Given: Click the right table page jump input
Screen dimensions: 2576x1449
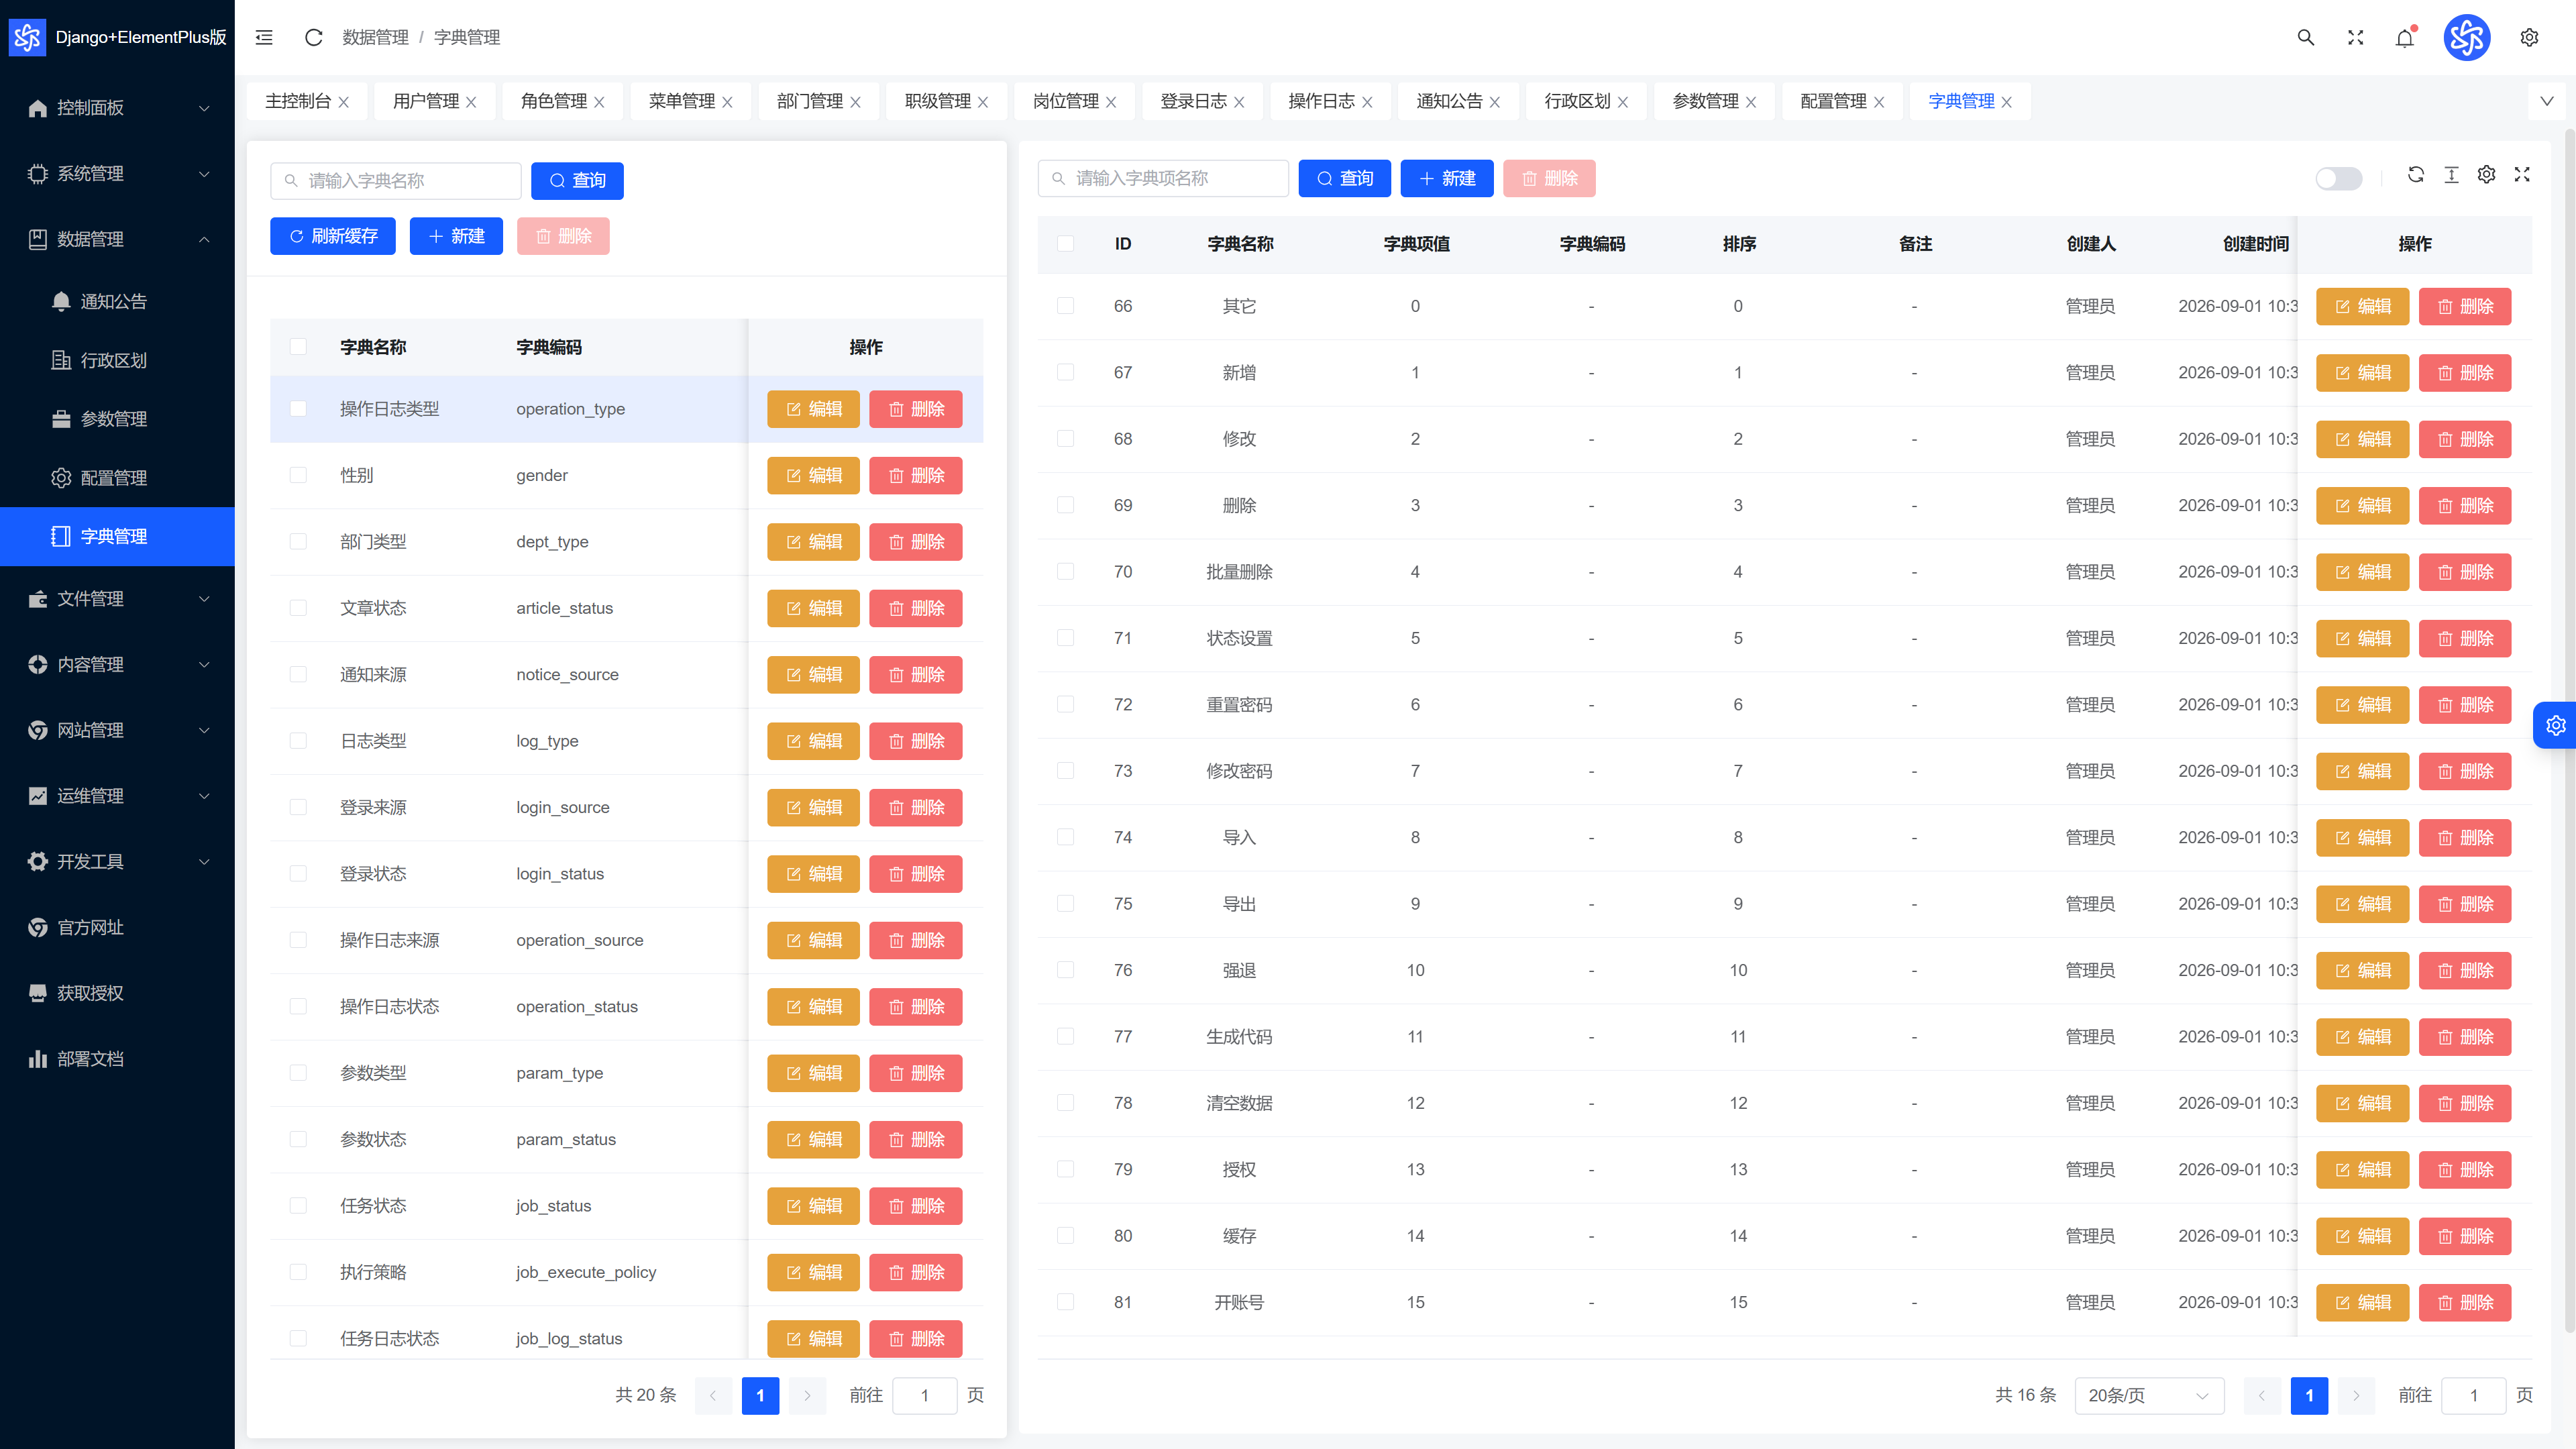Looking at the screenshot, I should [x=2473, y=1395].
